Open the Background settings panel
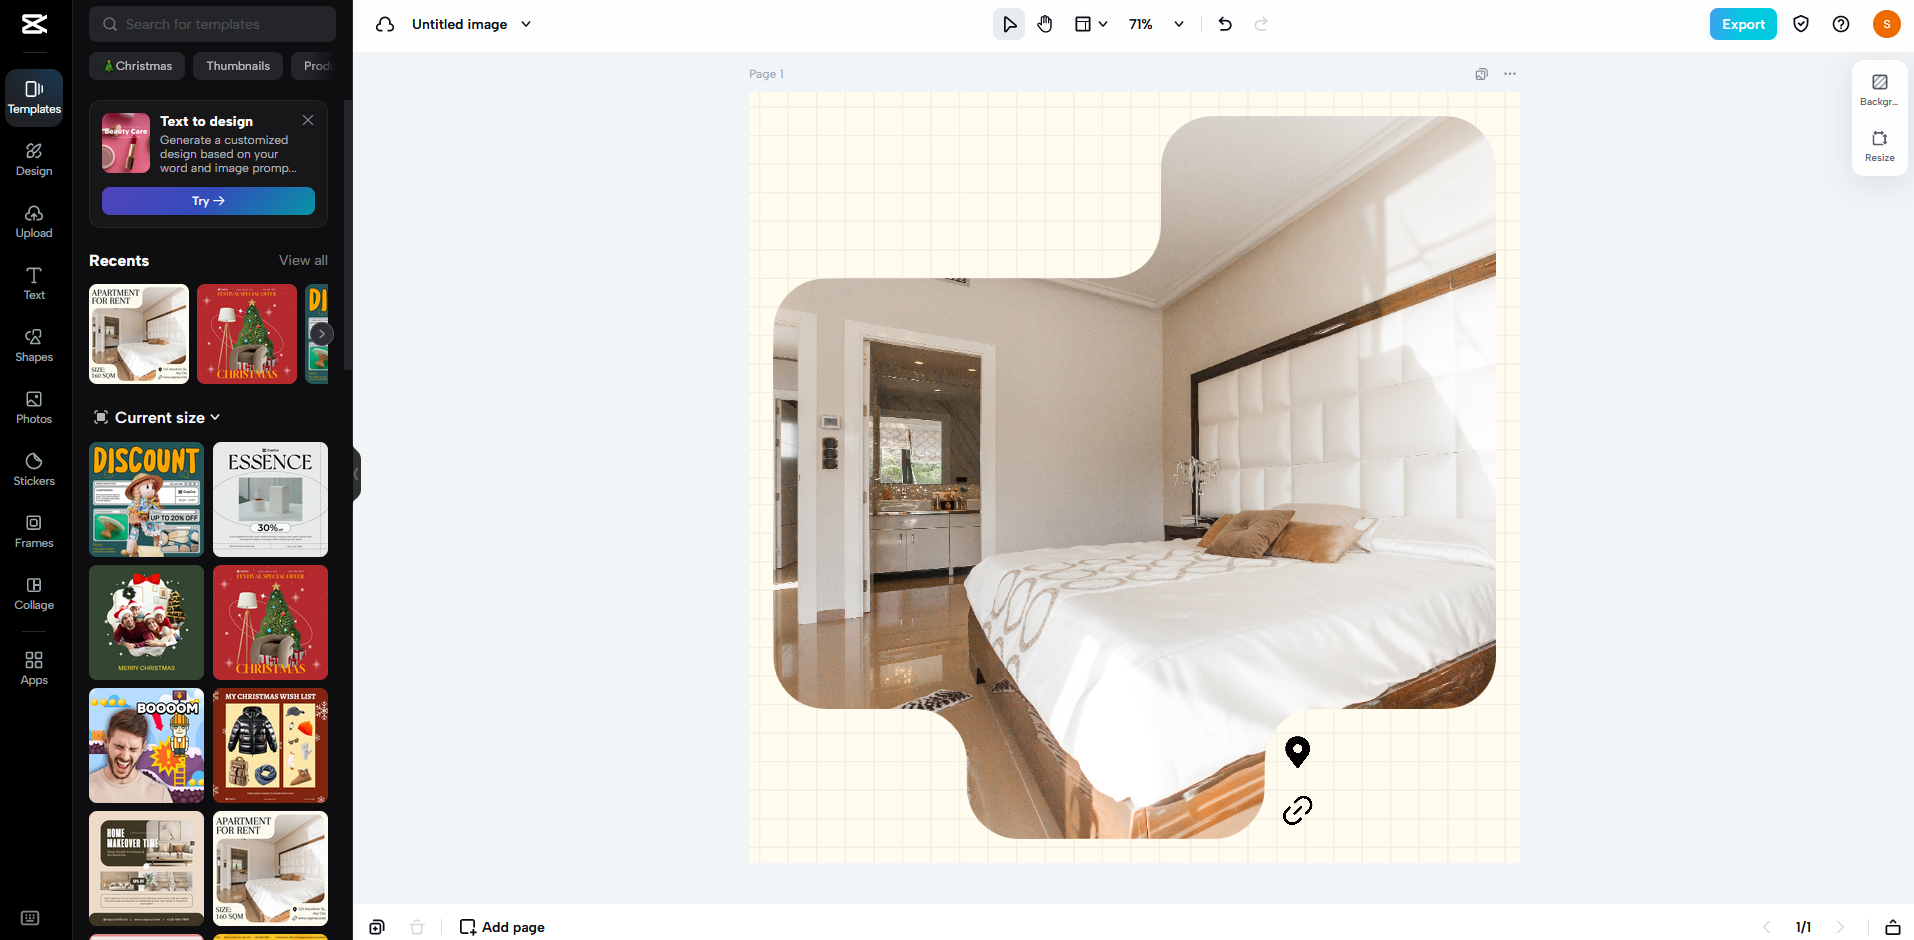Image resolution: width=1914 pixels, height=940 pixels. [x=1879, y=89]
